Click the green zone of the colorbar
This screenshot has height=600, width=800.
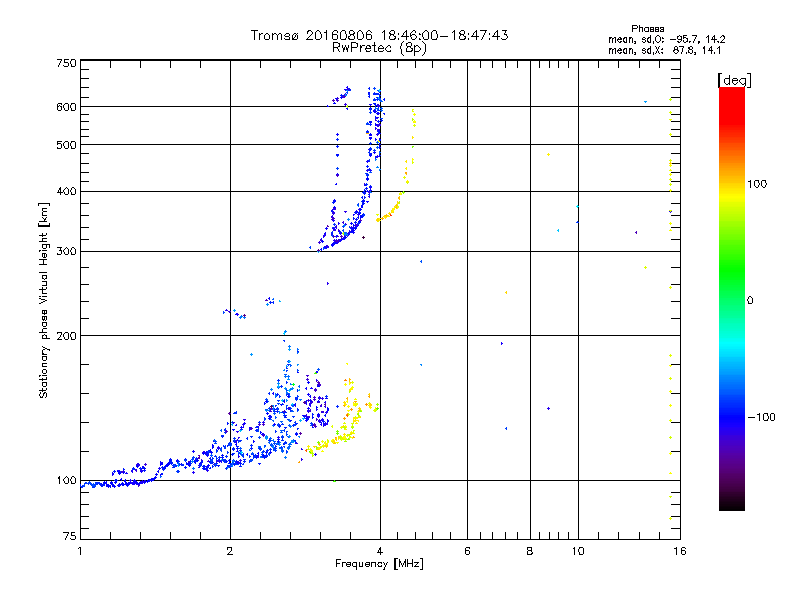tap(732, 270)
